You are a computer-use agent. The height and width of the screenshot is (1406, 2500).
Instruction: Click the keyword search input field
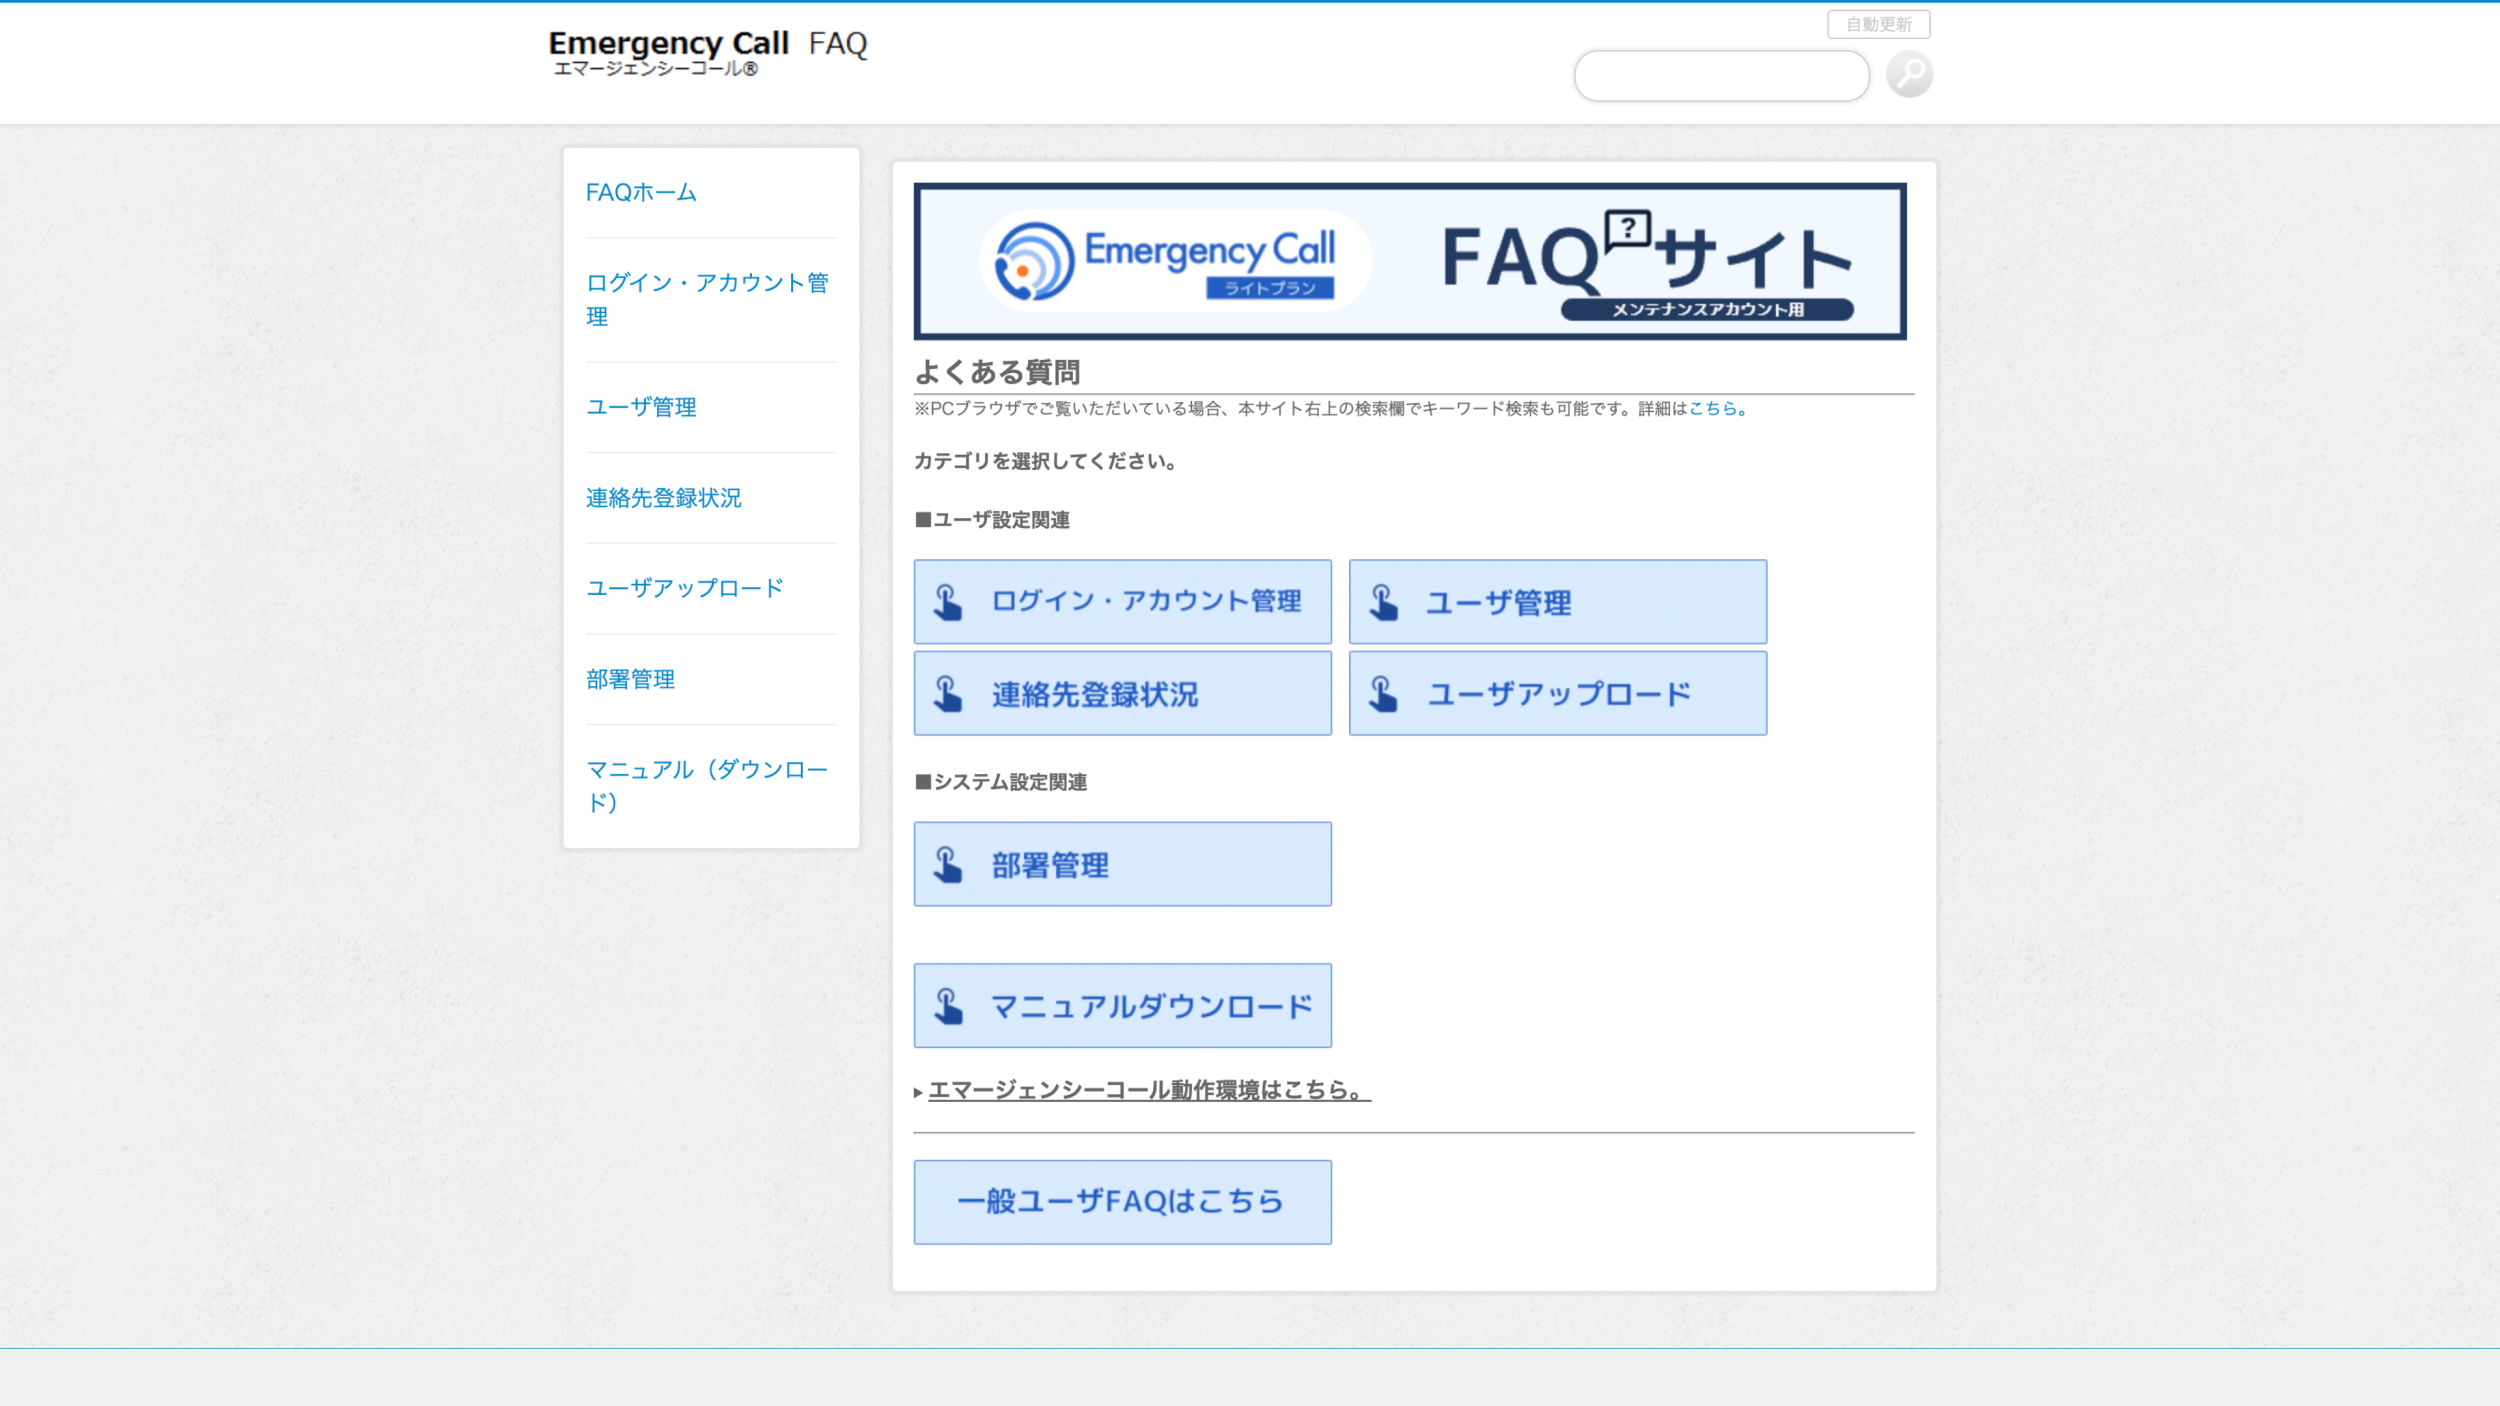click(x=1721, y=76)
